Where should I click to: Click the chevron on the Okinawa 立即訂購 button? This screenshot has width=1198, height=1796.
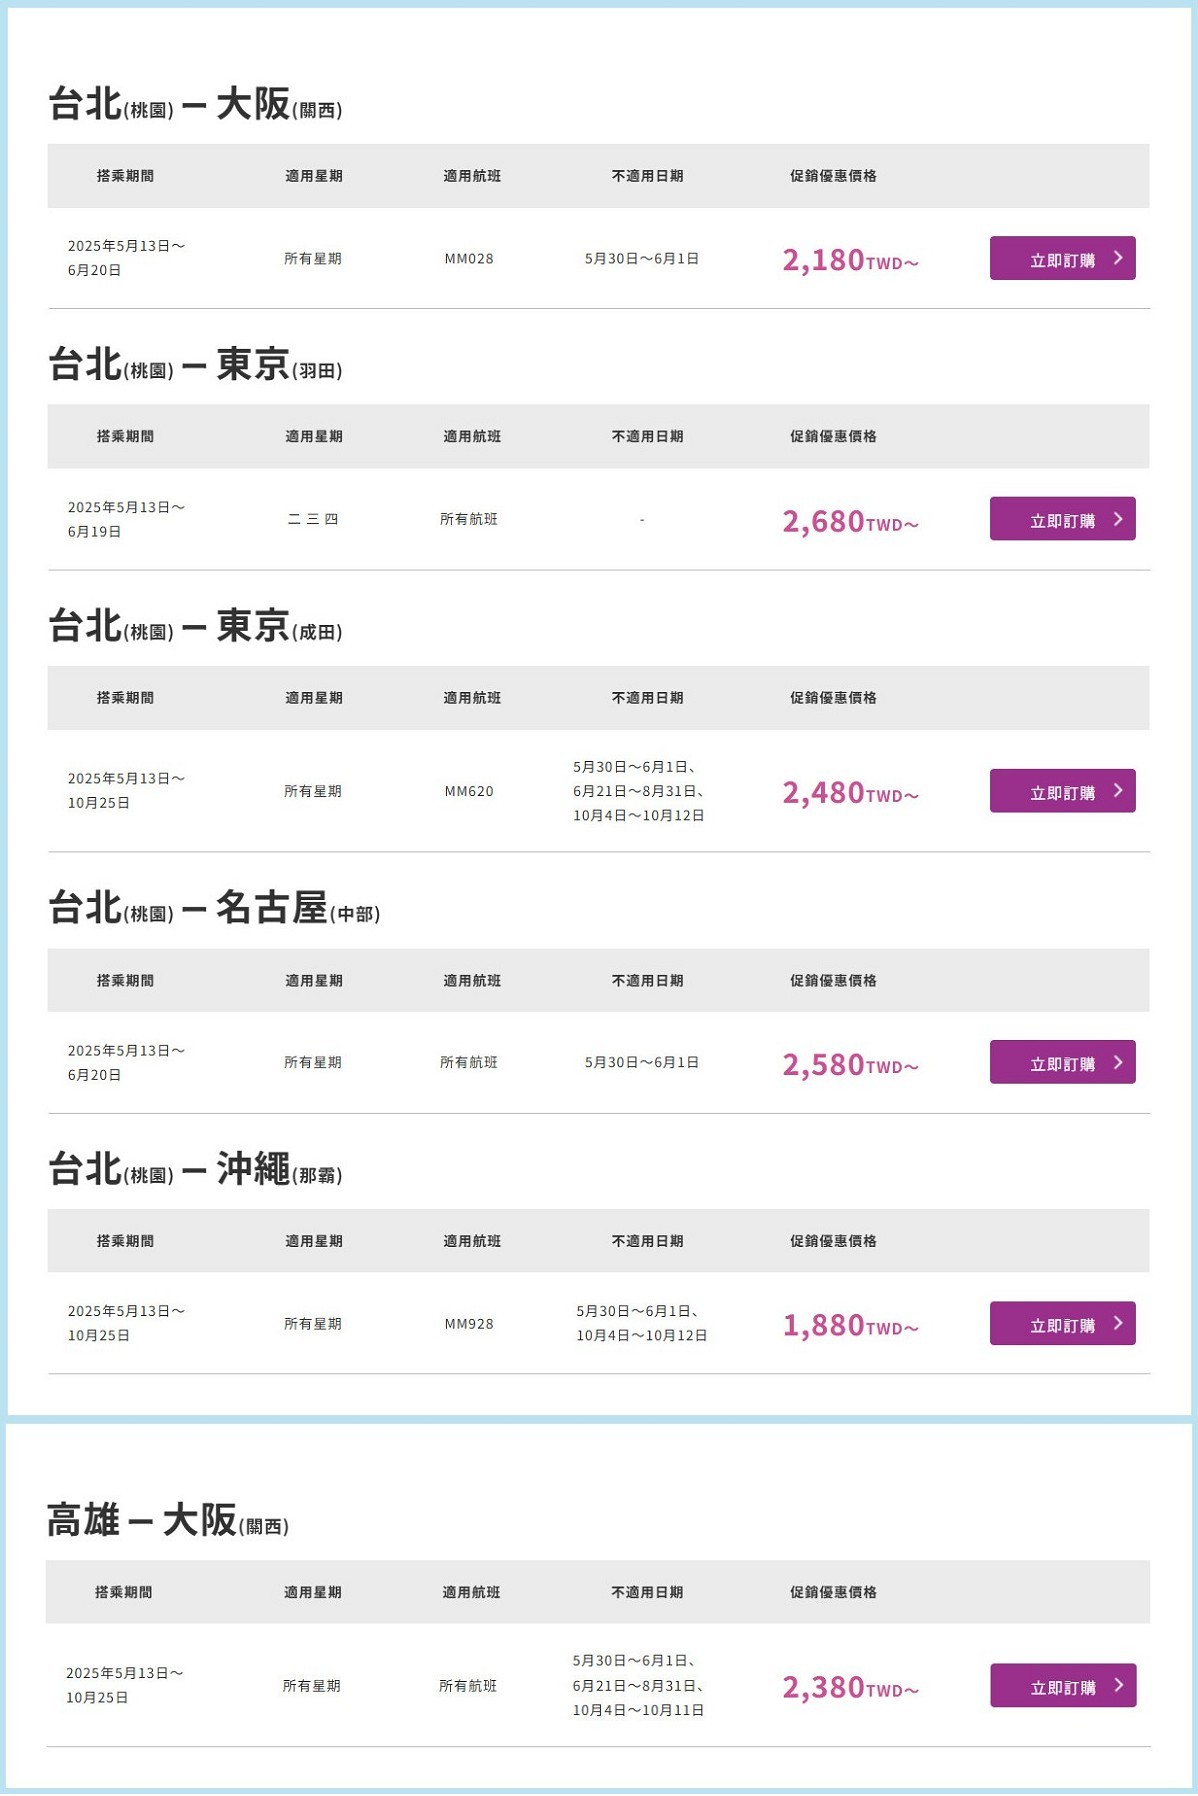coord(1118,1323)
